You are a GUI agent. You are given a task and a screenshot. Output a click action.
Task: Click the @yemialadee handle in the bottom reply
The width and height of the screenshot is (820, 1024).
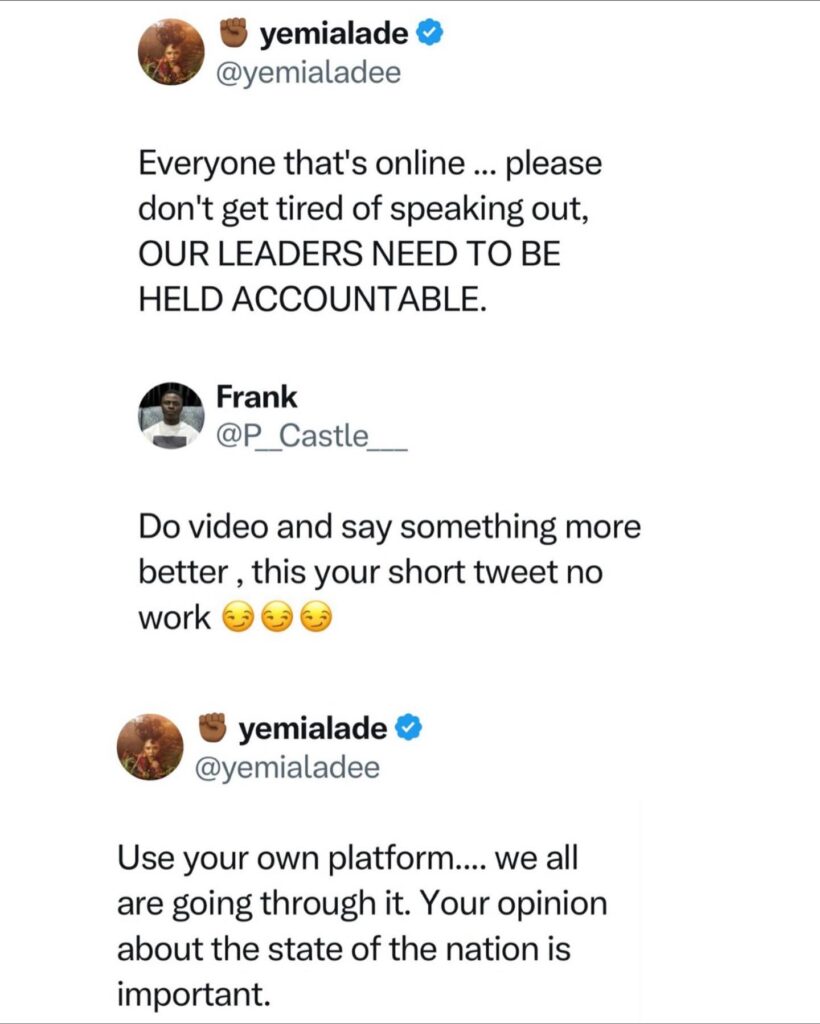tap(287, 767)
